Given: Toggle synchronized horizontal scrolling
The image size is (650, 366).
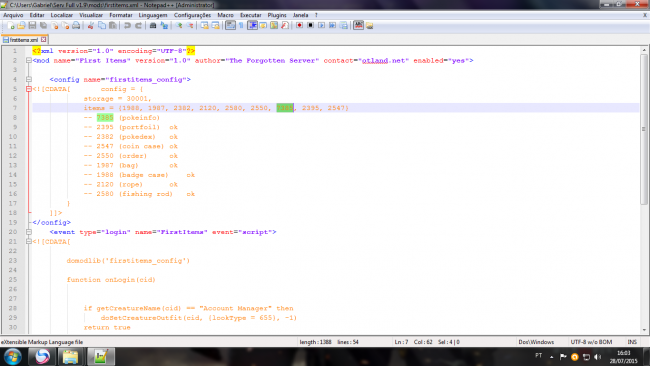Looking at the screenshot, I should pyautogui.click(x=216, y=26).
